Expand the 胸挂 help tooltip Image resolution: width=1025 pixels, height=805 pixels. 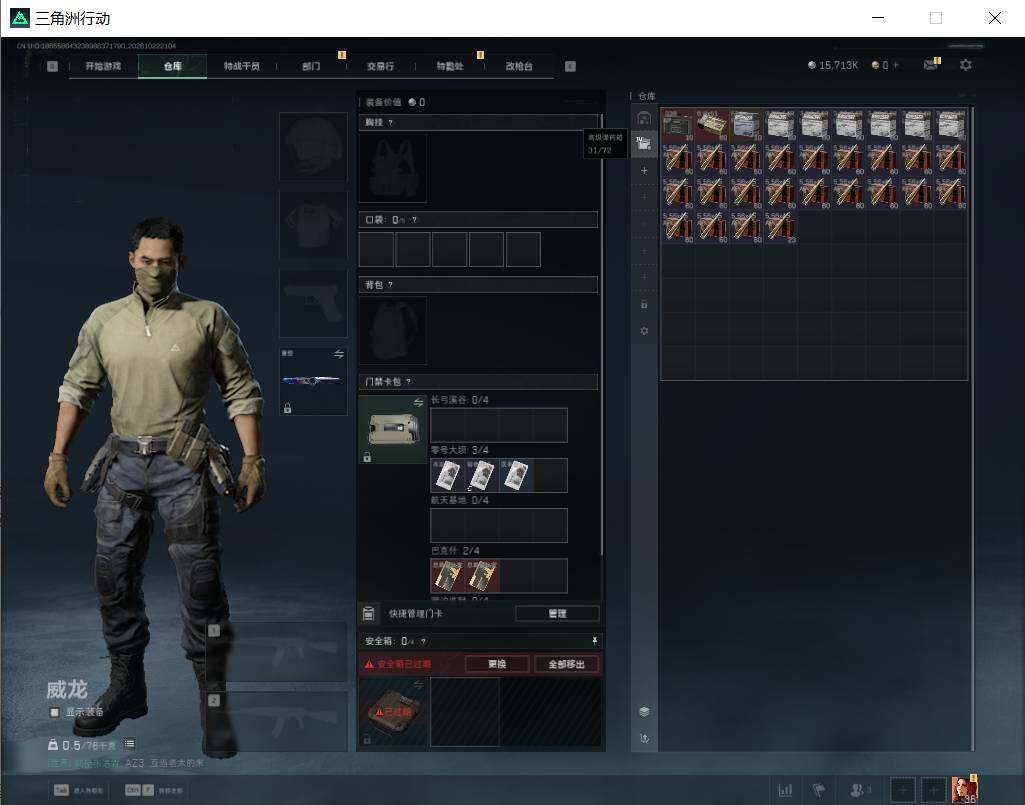391,122
